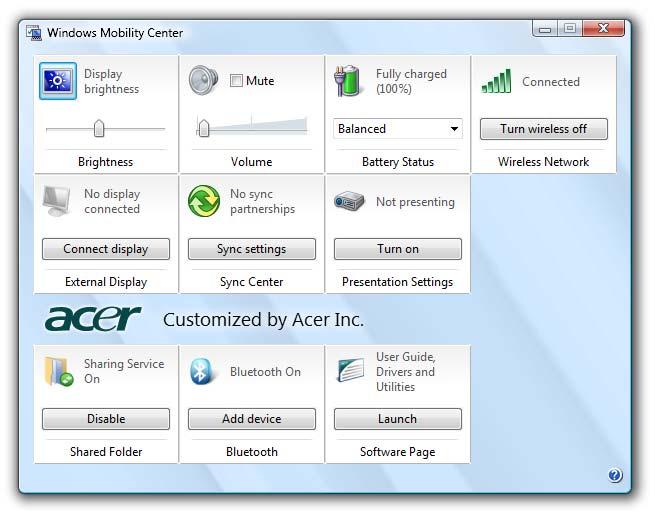Click the 'Sharing Service On' text
Viewport: 655px width, 513px height.
pos(124,371)
